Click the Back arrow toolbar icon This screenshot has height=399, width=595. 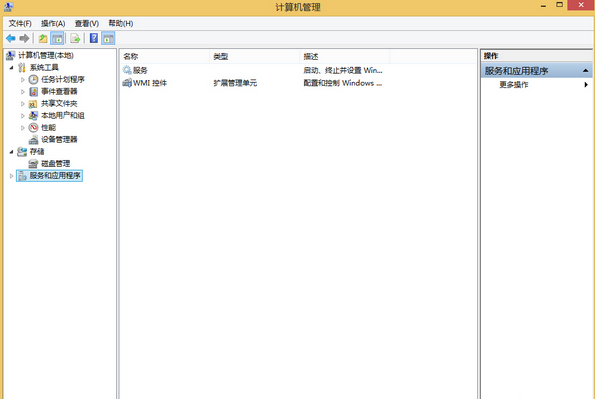point(11,38)
